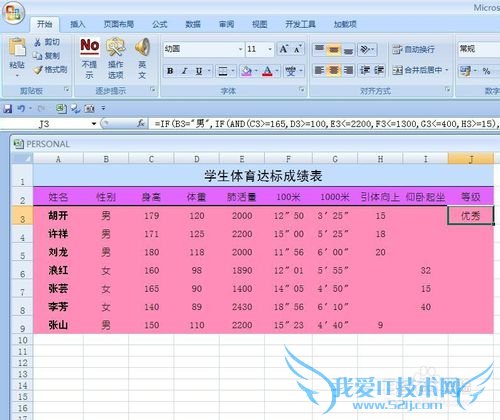This screenshot has height=420, width=500.
Task: Click the Copy icon
Action: point(38,56)
